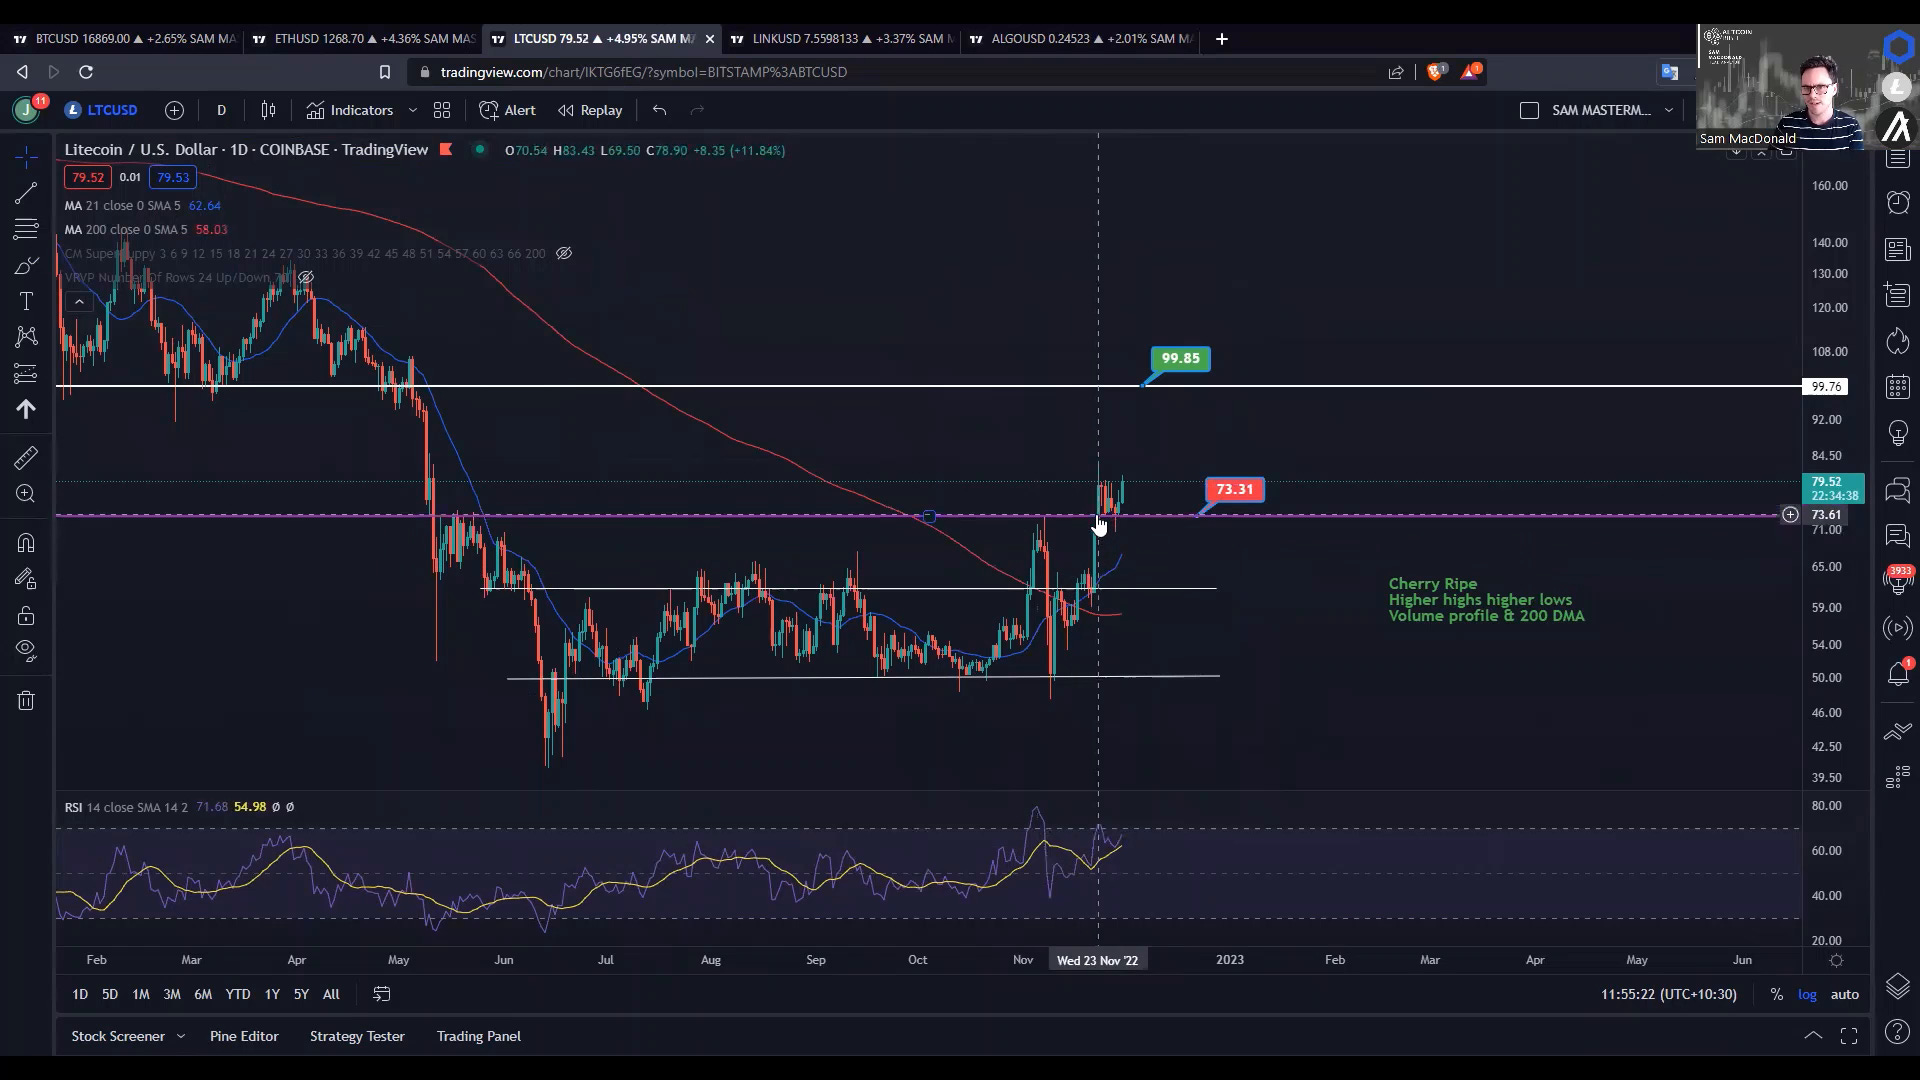This screenshot has width=1920, height=1080.
Task: Enable log scale at bottom right
Action: [x=1808, y=994]
